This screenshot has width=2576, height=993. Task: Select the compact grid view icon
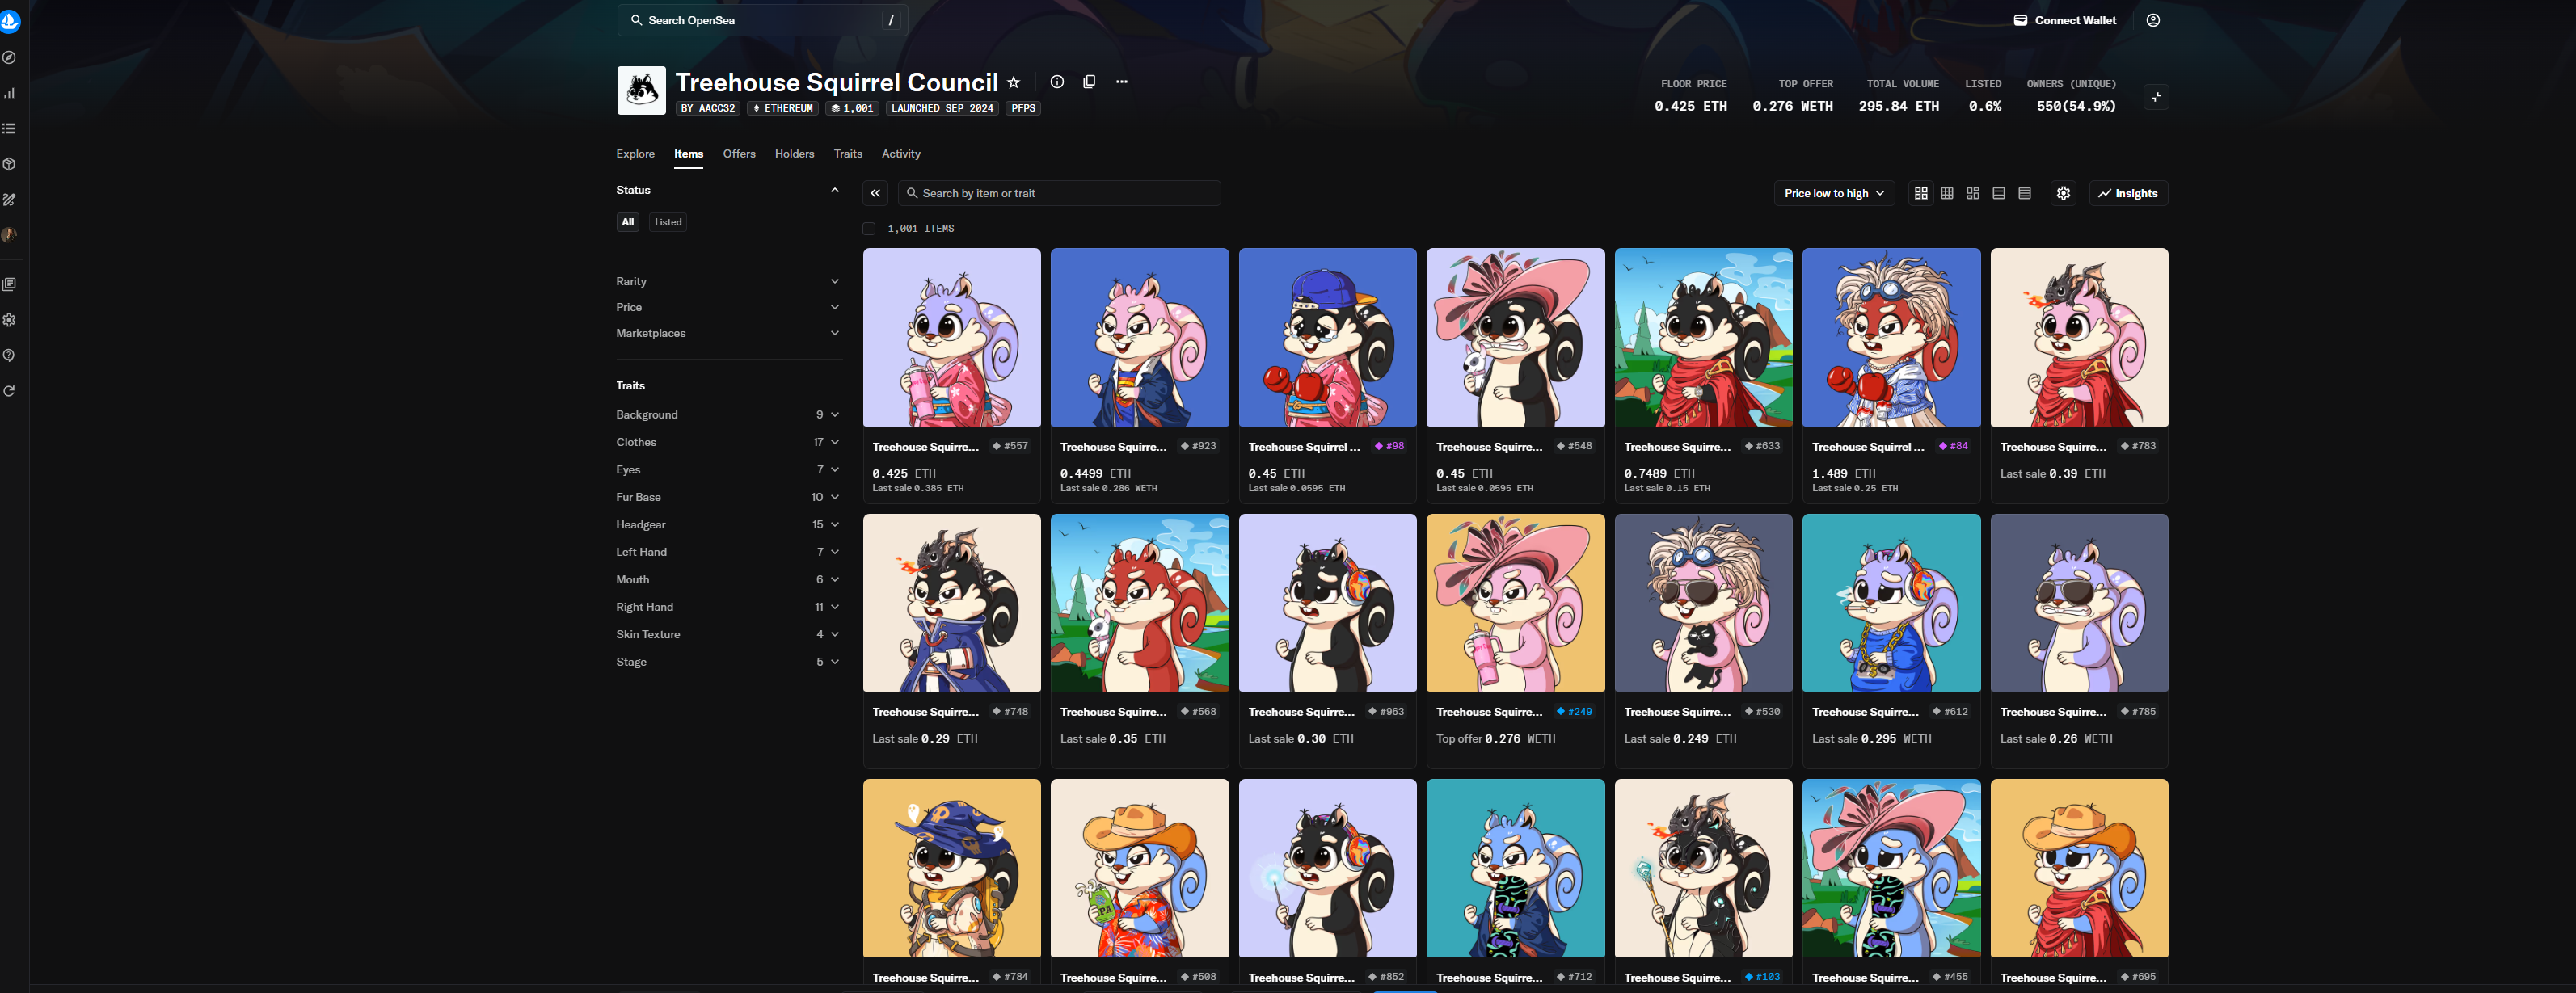pos(1947,193)
